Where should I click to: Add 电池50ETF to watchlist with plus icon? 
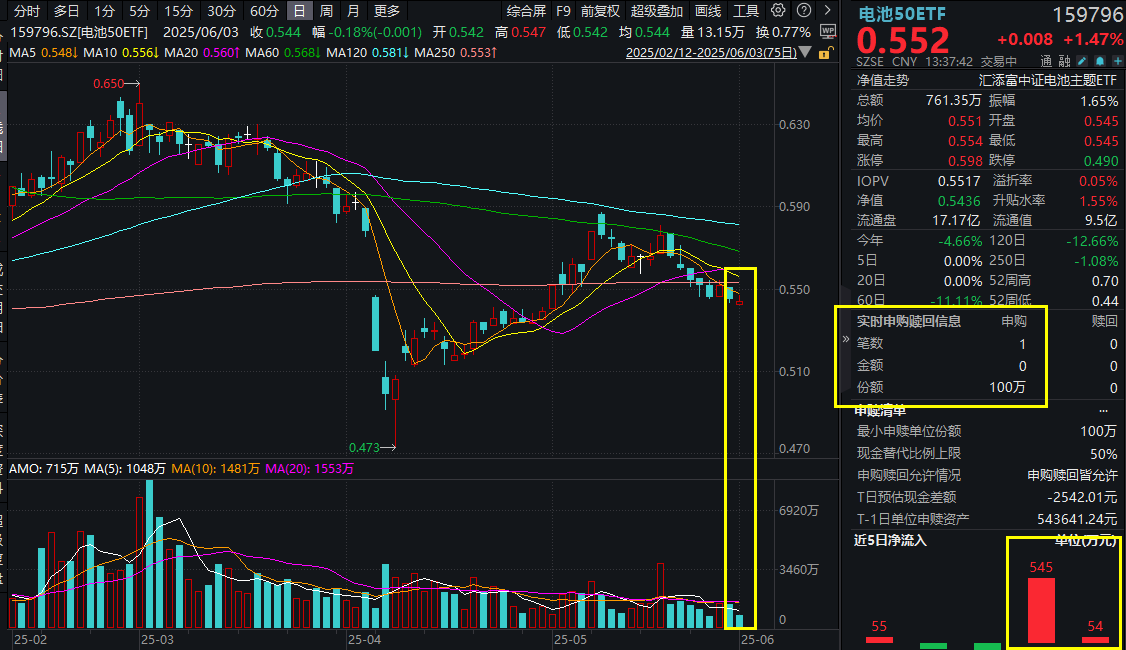pos(1119,61)
